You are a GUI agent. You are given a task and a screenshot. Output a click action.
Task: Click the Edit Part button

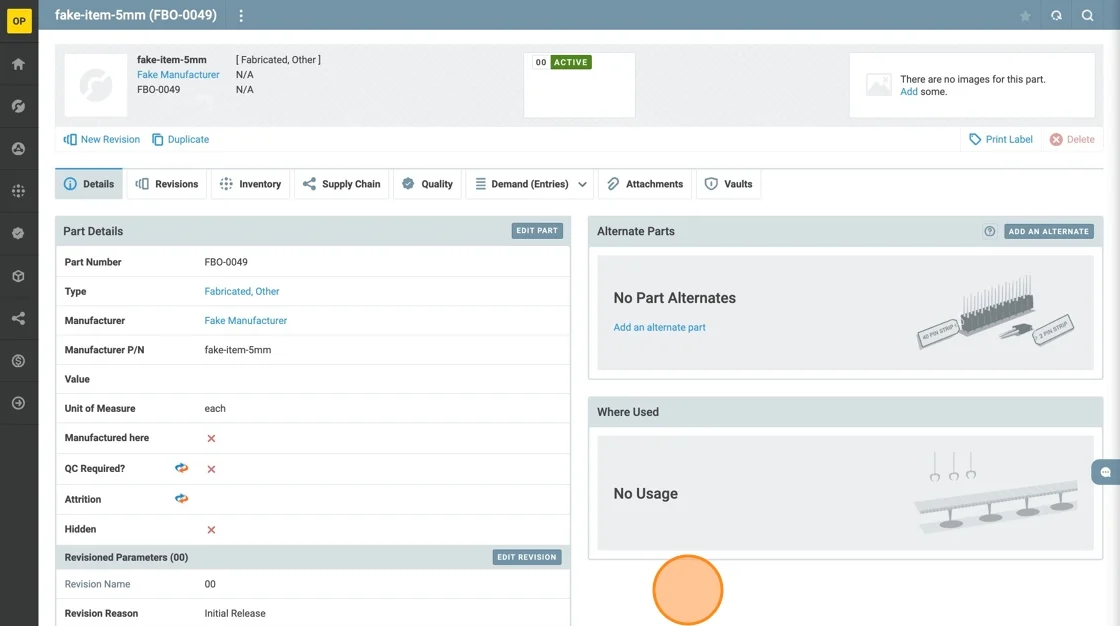pyautogui.click(x=537, y=231)
